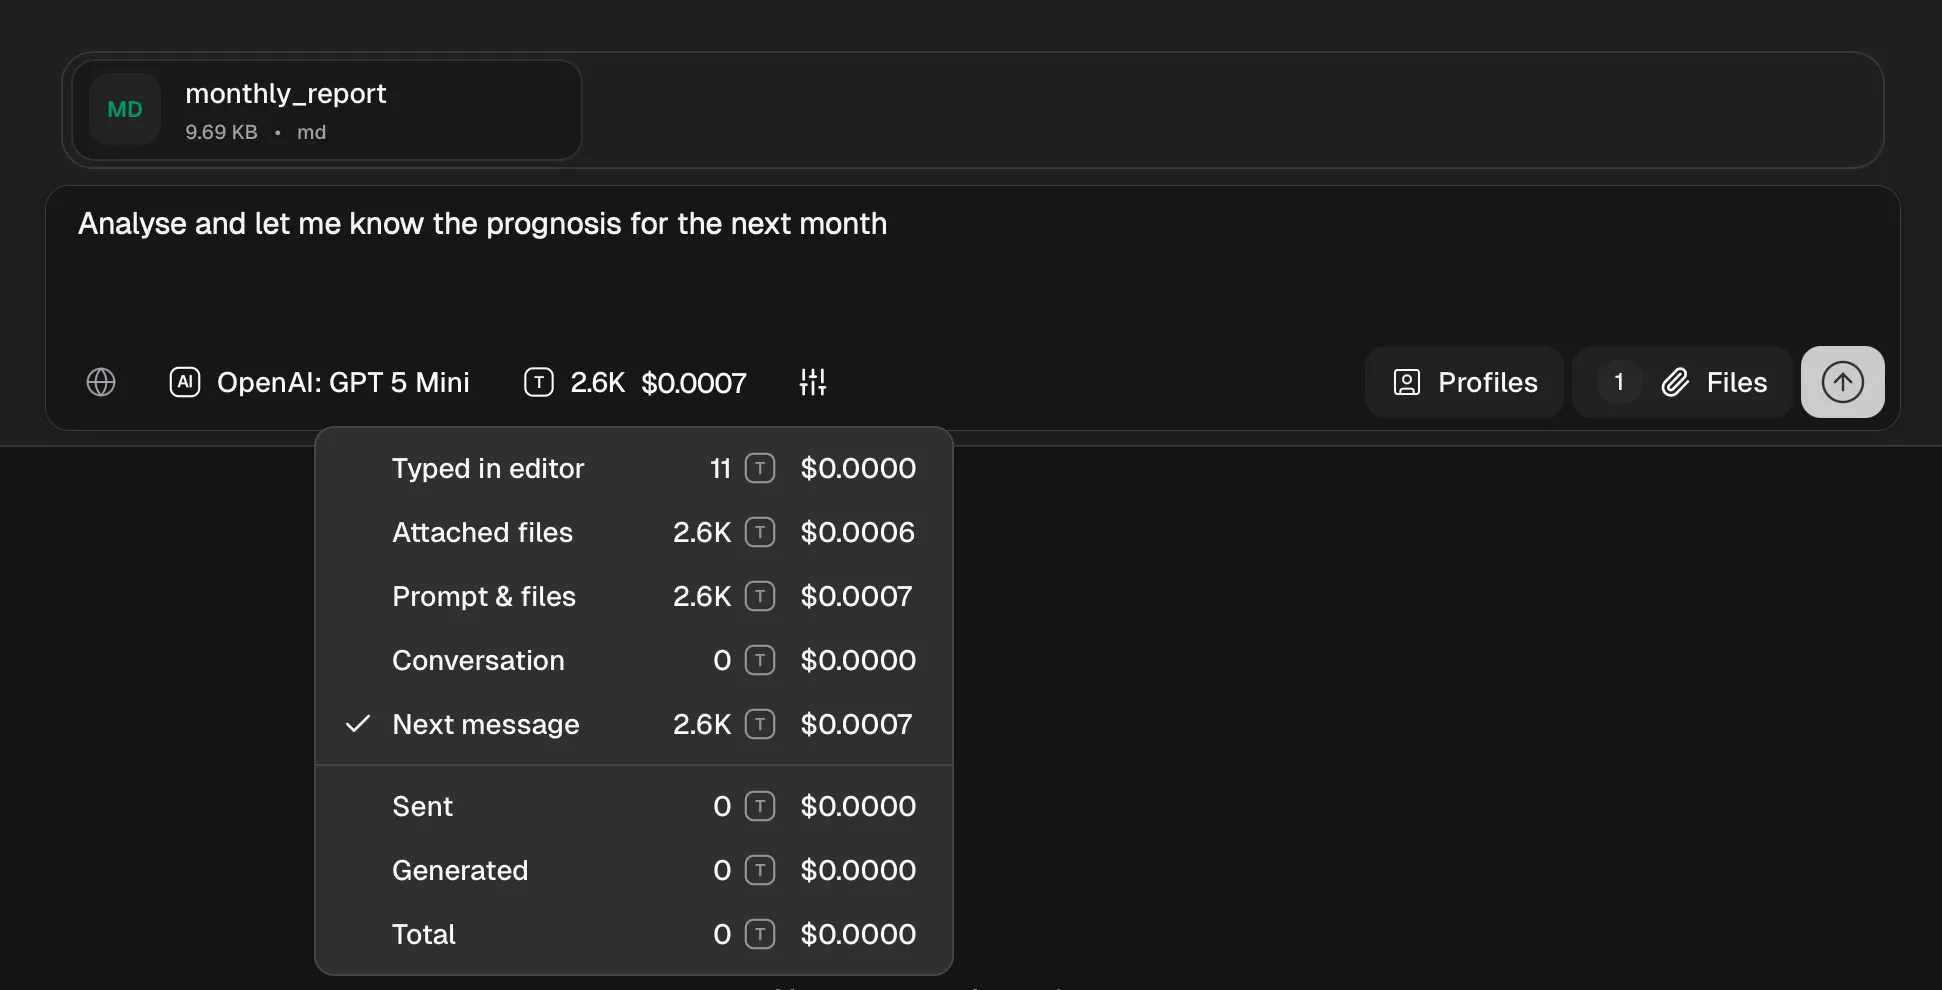Click the AI model icon beside GPT 5 Mini
This screenshot has height=990, width=1942.
pyautogui.click(x=185, y=382)
